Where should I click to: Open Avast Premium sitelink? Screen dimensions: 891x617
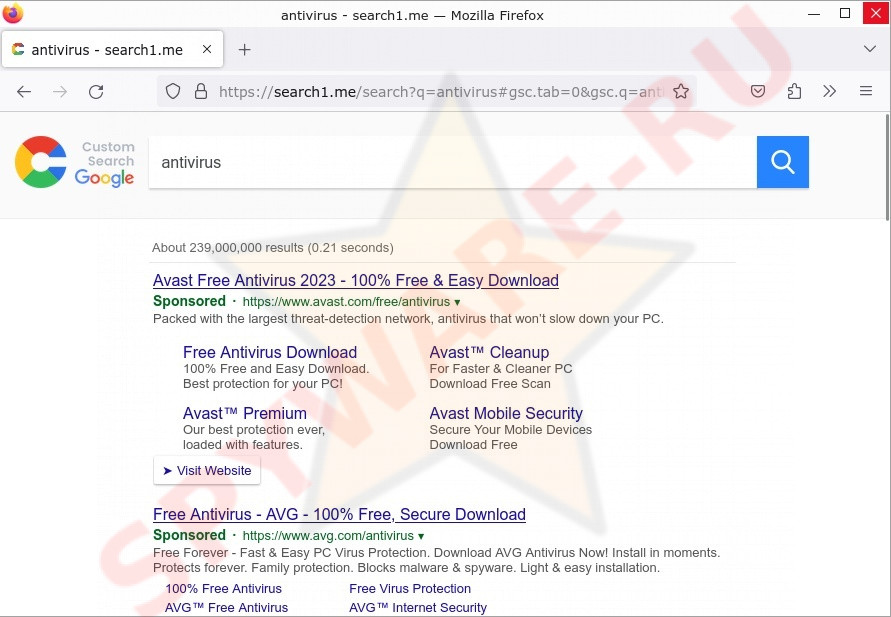245,413
